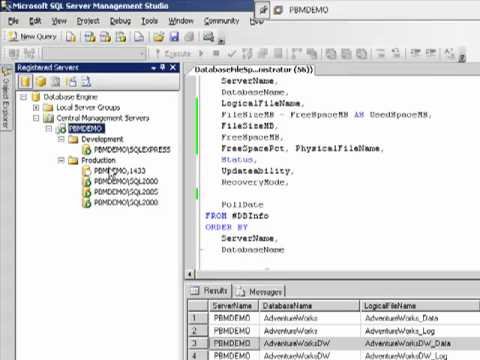The height and width of the screenshot is (360, 480).
Task: Click the Activity Monitor toolbar icon
Action: (x=209, y=37)
